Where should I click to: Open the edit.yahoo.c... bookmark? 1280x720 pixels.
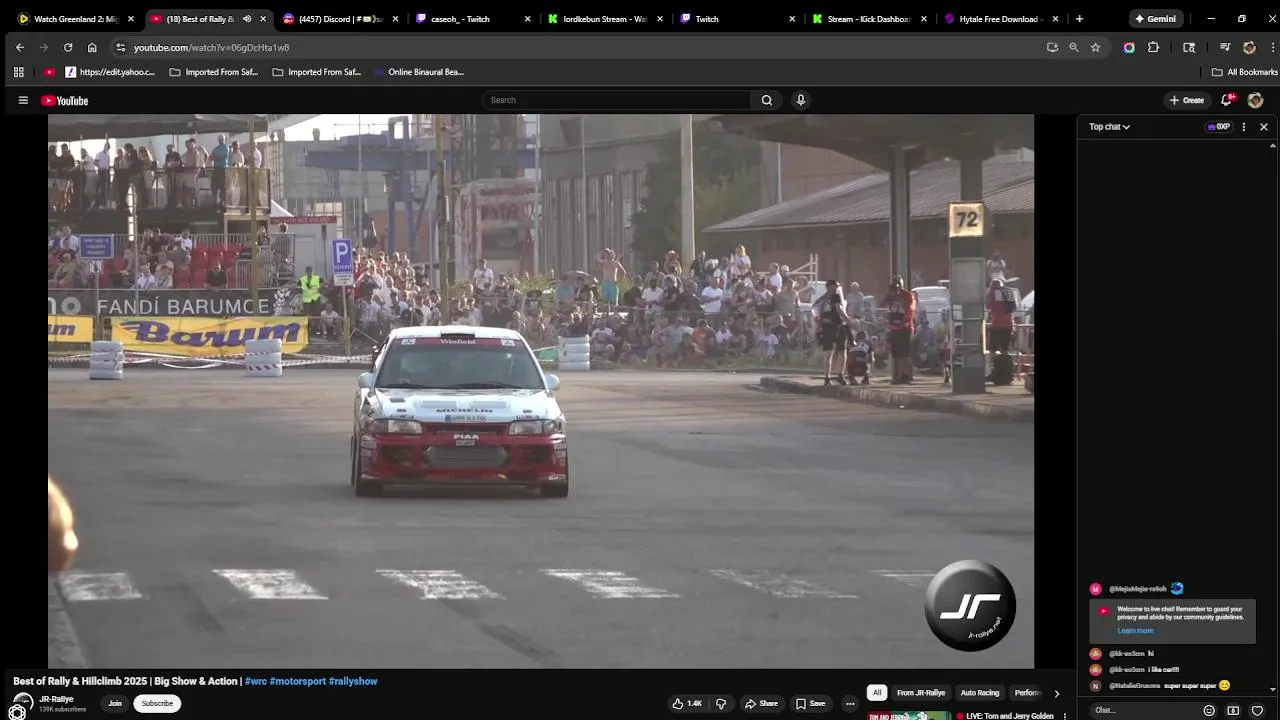point(110,72)
